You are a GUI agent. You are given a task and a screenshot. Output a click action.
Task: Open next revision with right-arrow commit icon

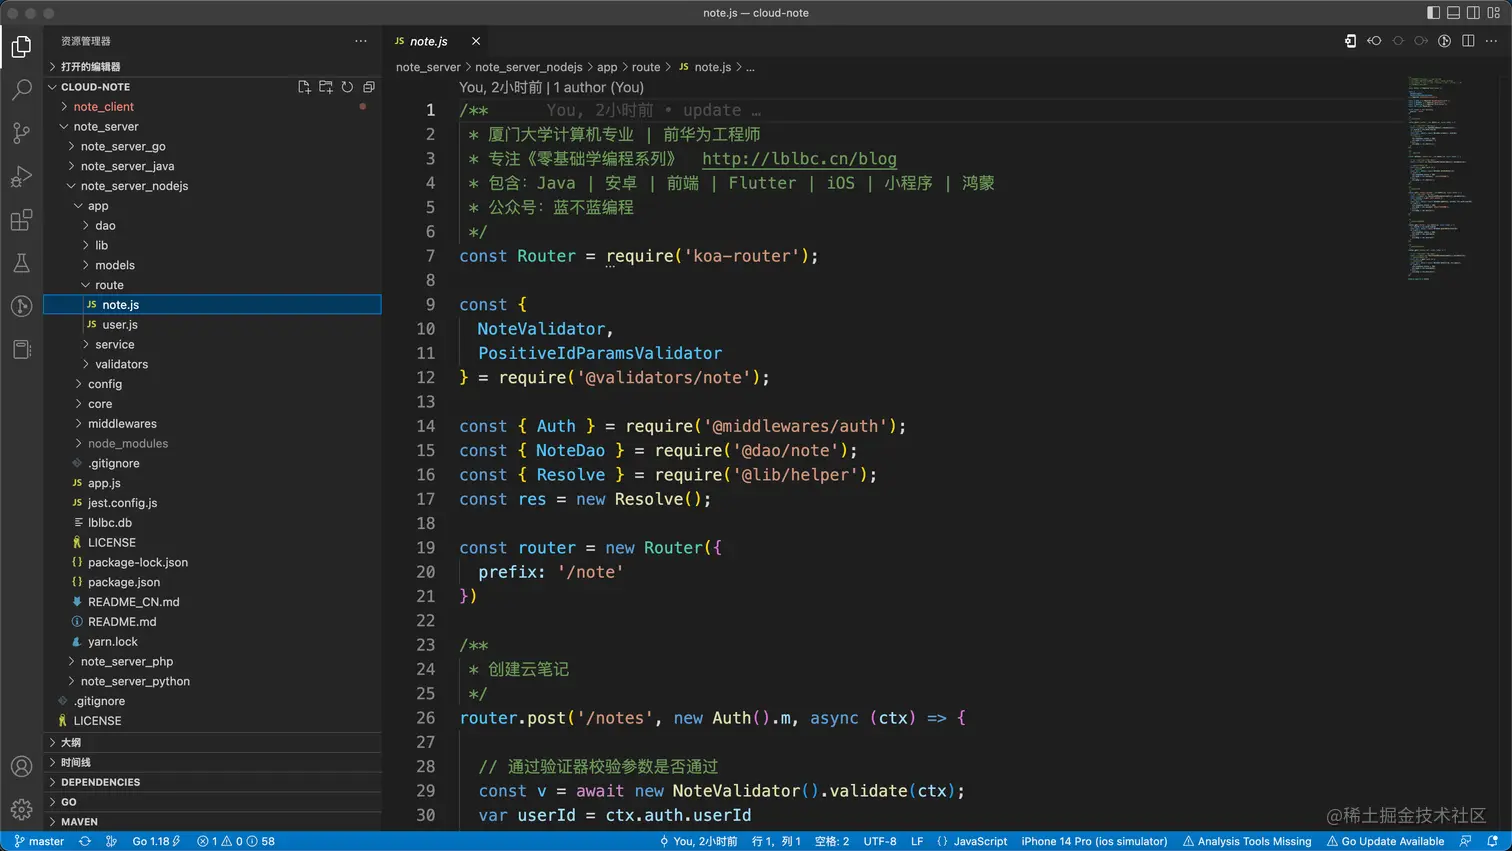(1421, 41)
